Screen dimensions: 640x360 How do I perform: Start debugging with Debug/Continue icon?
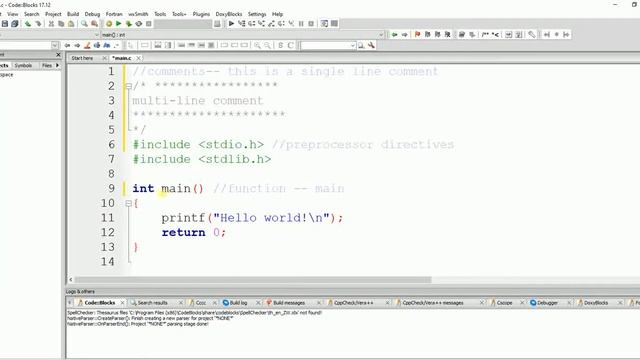click(231, 24)
